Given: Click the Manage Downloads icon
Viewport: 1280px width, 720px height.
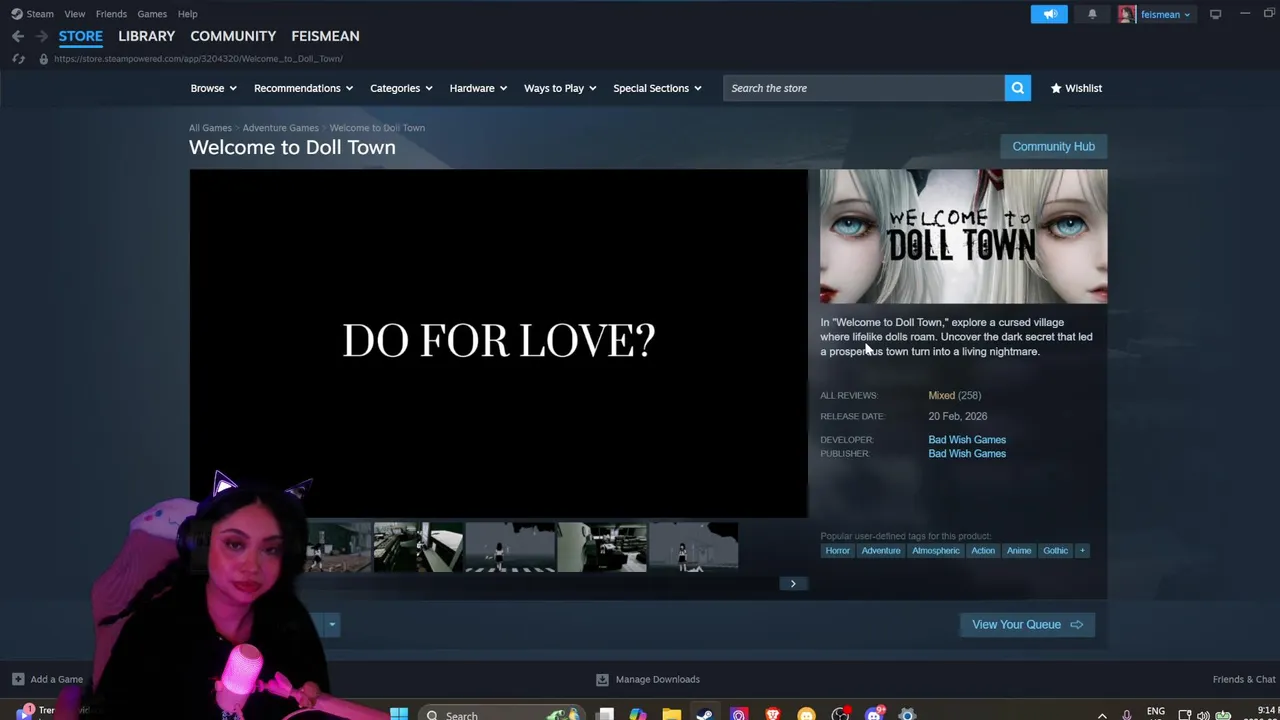Looking at the screenshot, I should click(x=602, y=679).
